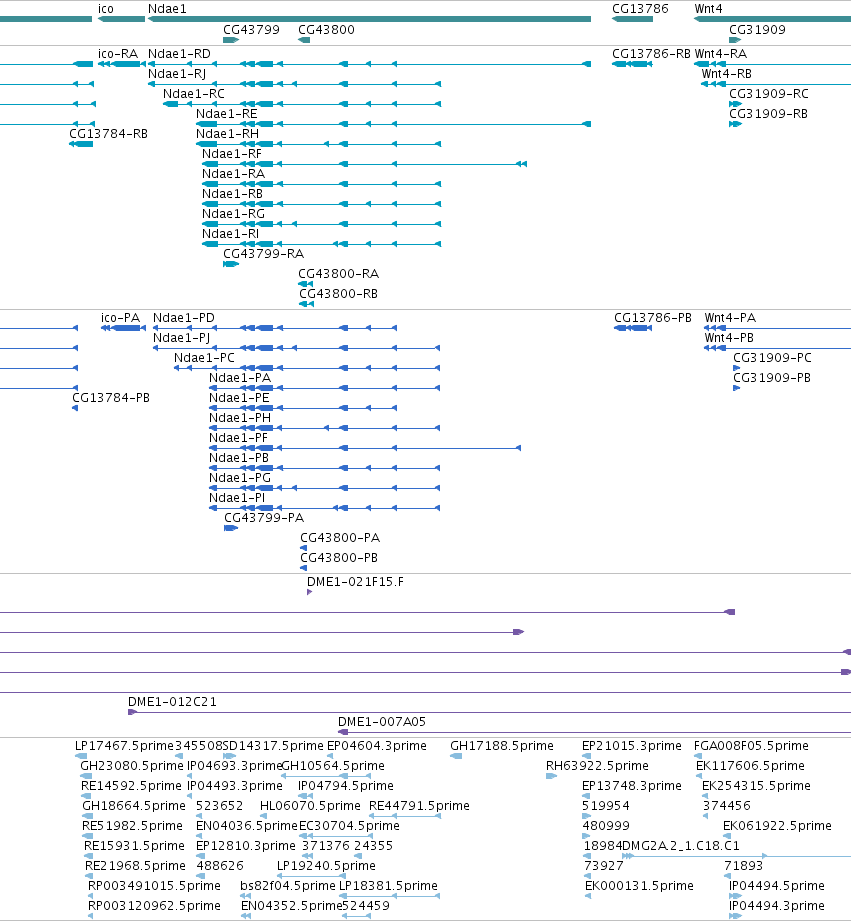
Task: Click the CG31909 gene label
Action: tap(757, 29)
